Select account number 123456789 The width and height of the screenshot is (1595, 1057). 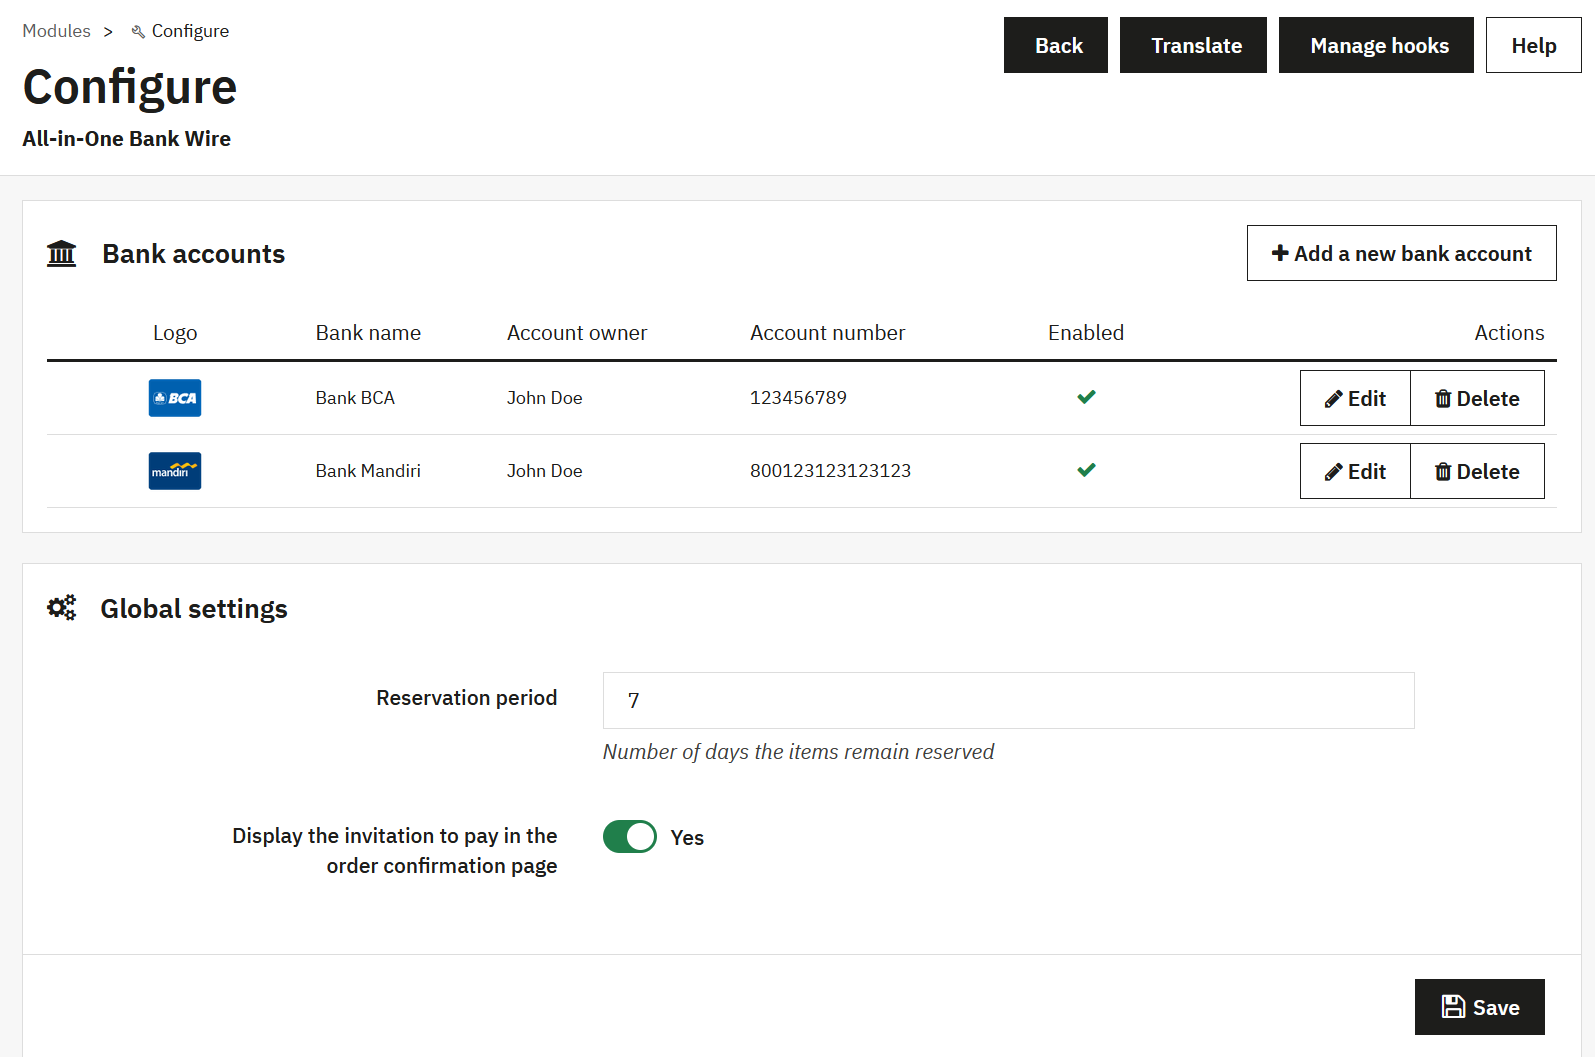pyautogui.click(x=798, y=398)
